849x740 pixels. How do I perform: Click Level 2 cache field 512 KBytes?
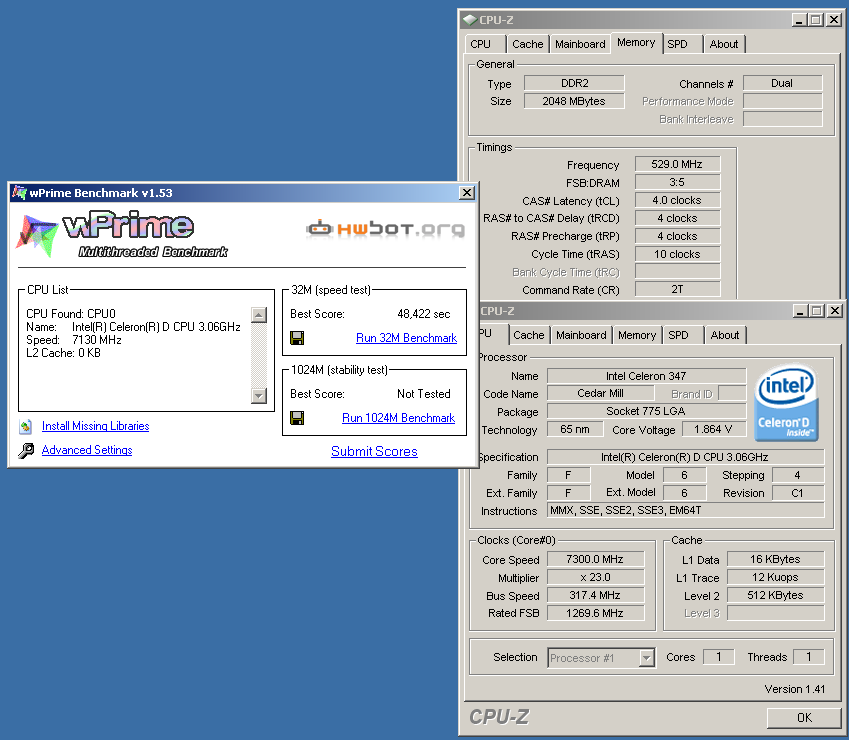tap(775, 595)
